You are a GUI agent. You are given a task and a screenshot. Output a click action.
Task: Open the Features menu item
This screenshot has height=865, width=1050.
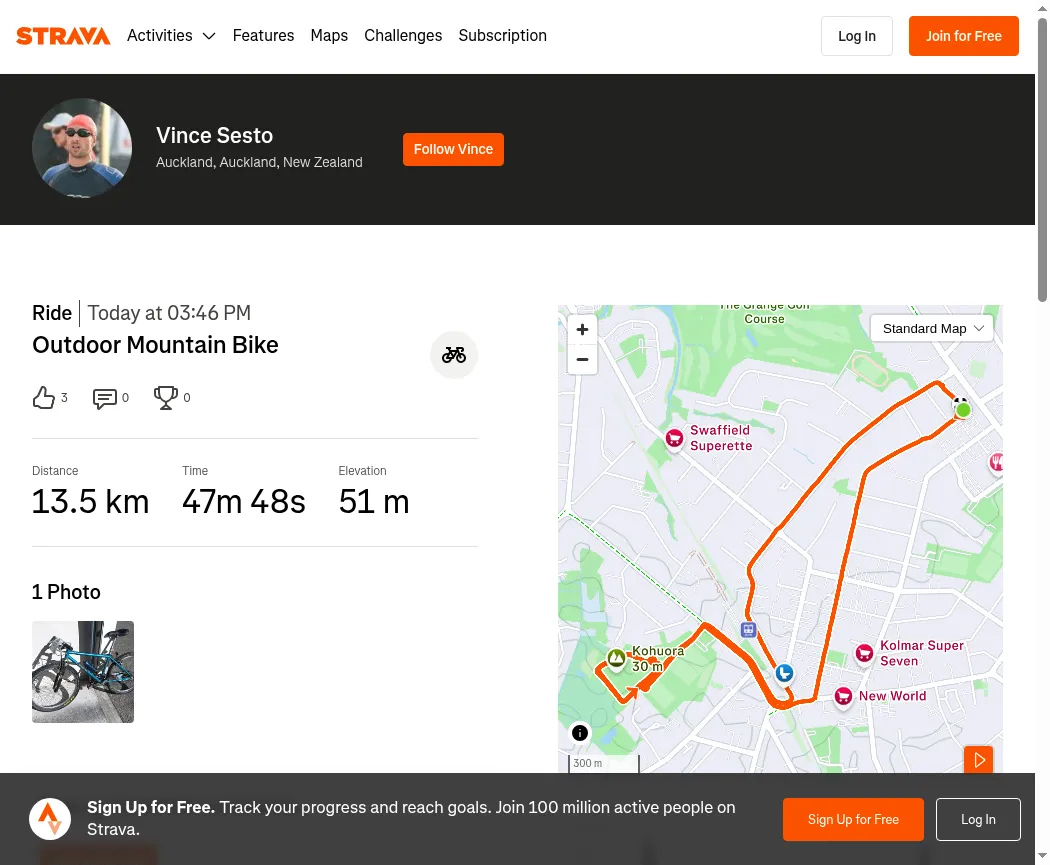[x=263, y=35]
